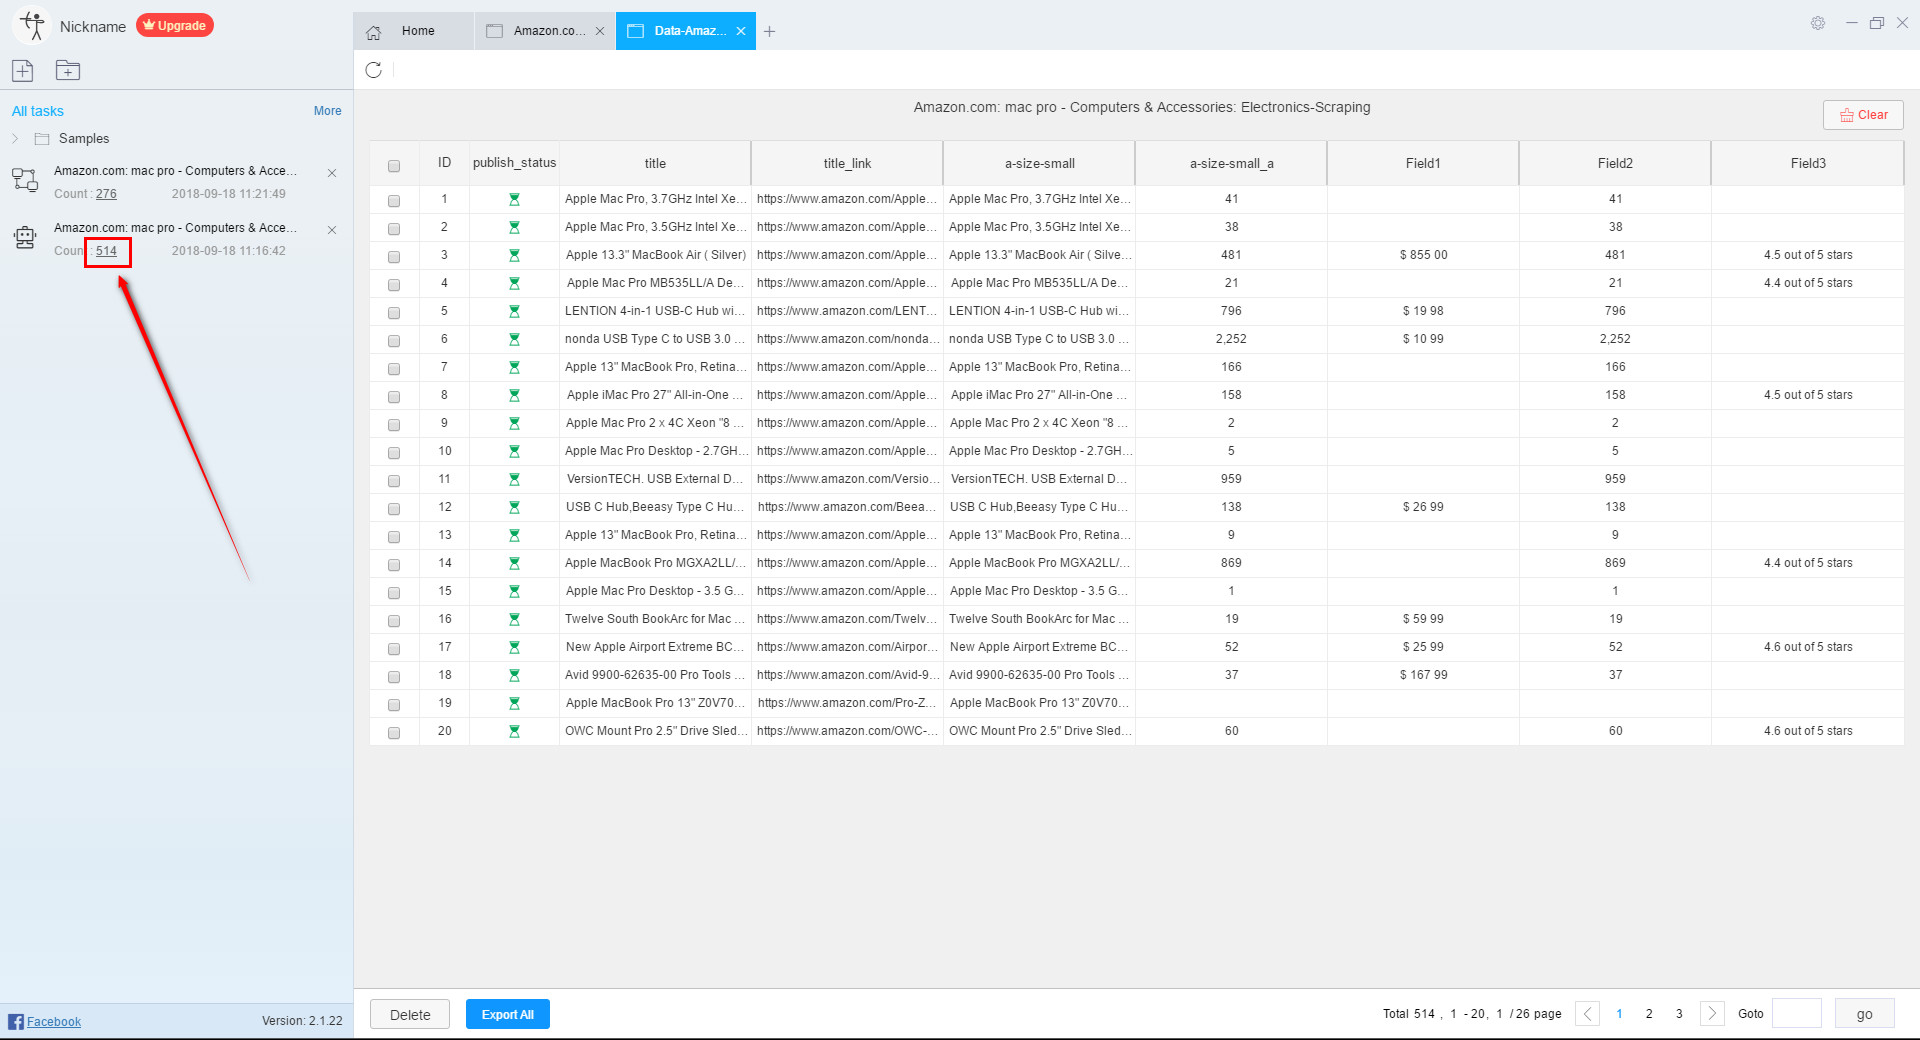Click the go button
The width and height of the screenshot is (1920, 1040).
pos(1865,1014)
